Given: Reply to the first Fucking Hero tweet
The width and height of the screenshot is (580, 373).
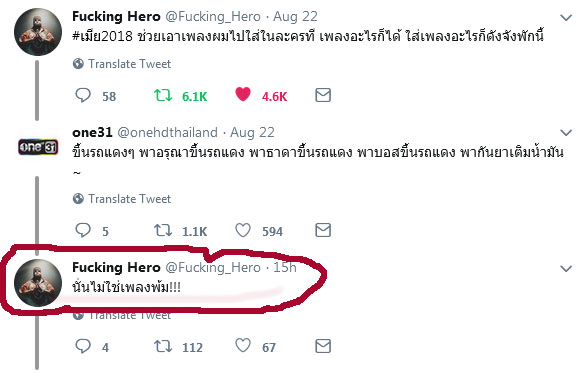Looking at the screenshot, I should coord(83,95).
